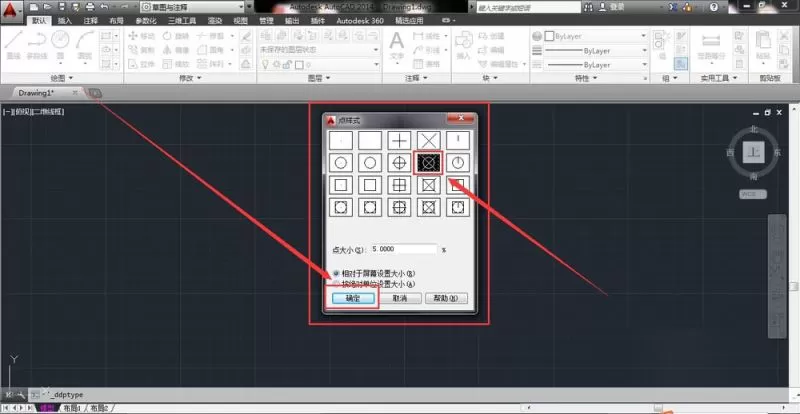Click the Rotate tool in Modify panel
800x414 pixels.
pyautogui.click(x=176, y=36)
